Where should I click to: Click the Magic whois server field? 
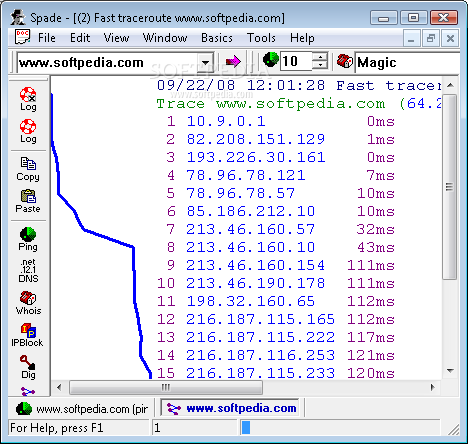coord(407,62)
